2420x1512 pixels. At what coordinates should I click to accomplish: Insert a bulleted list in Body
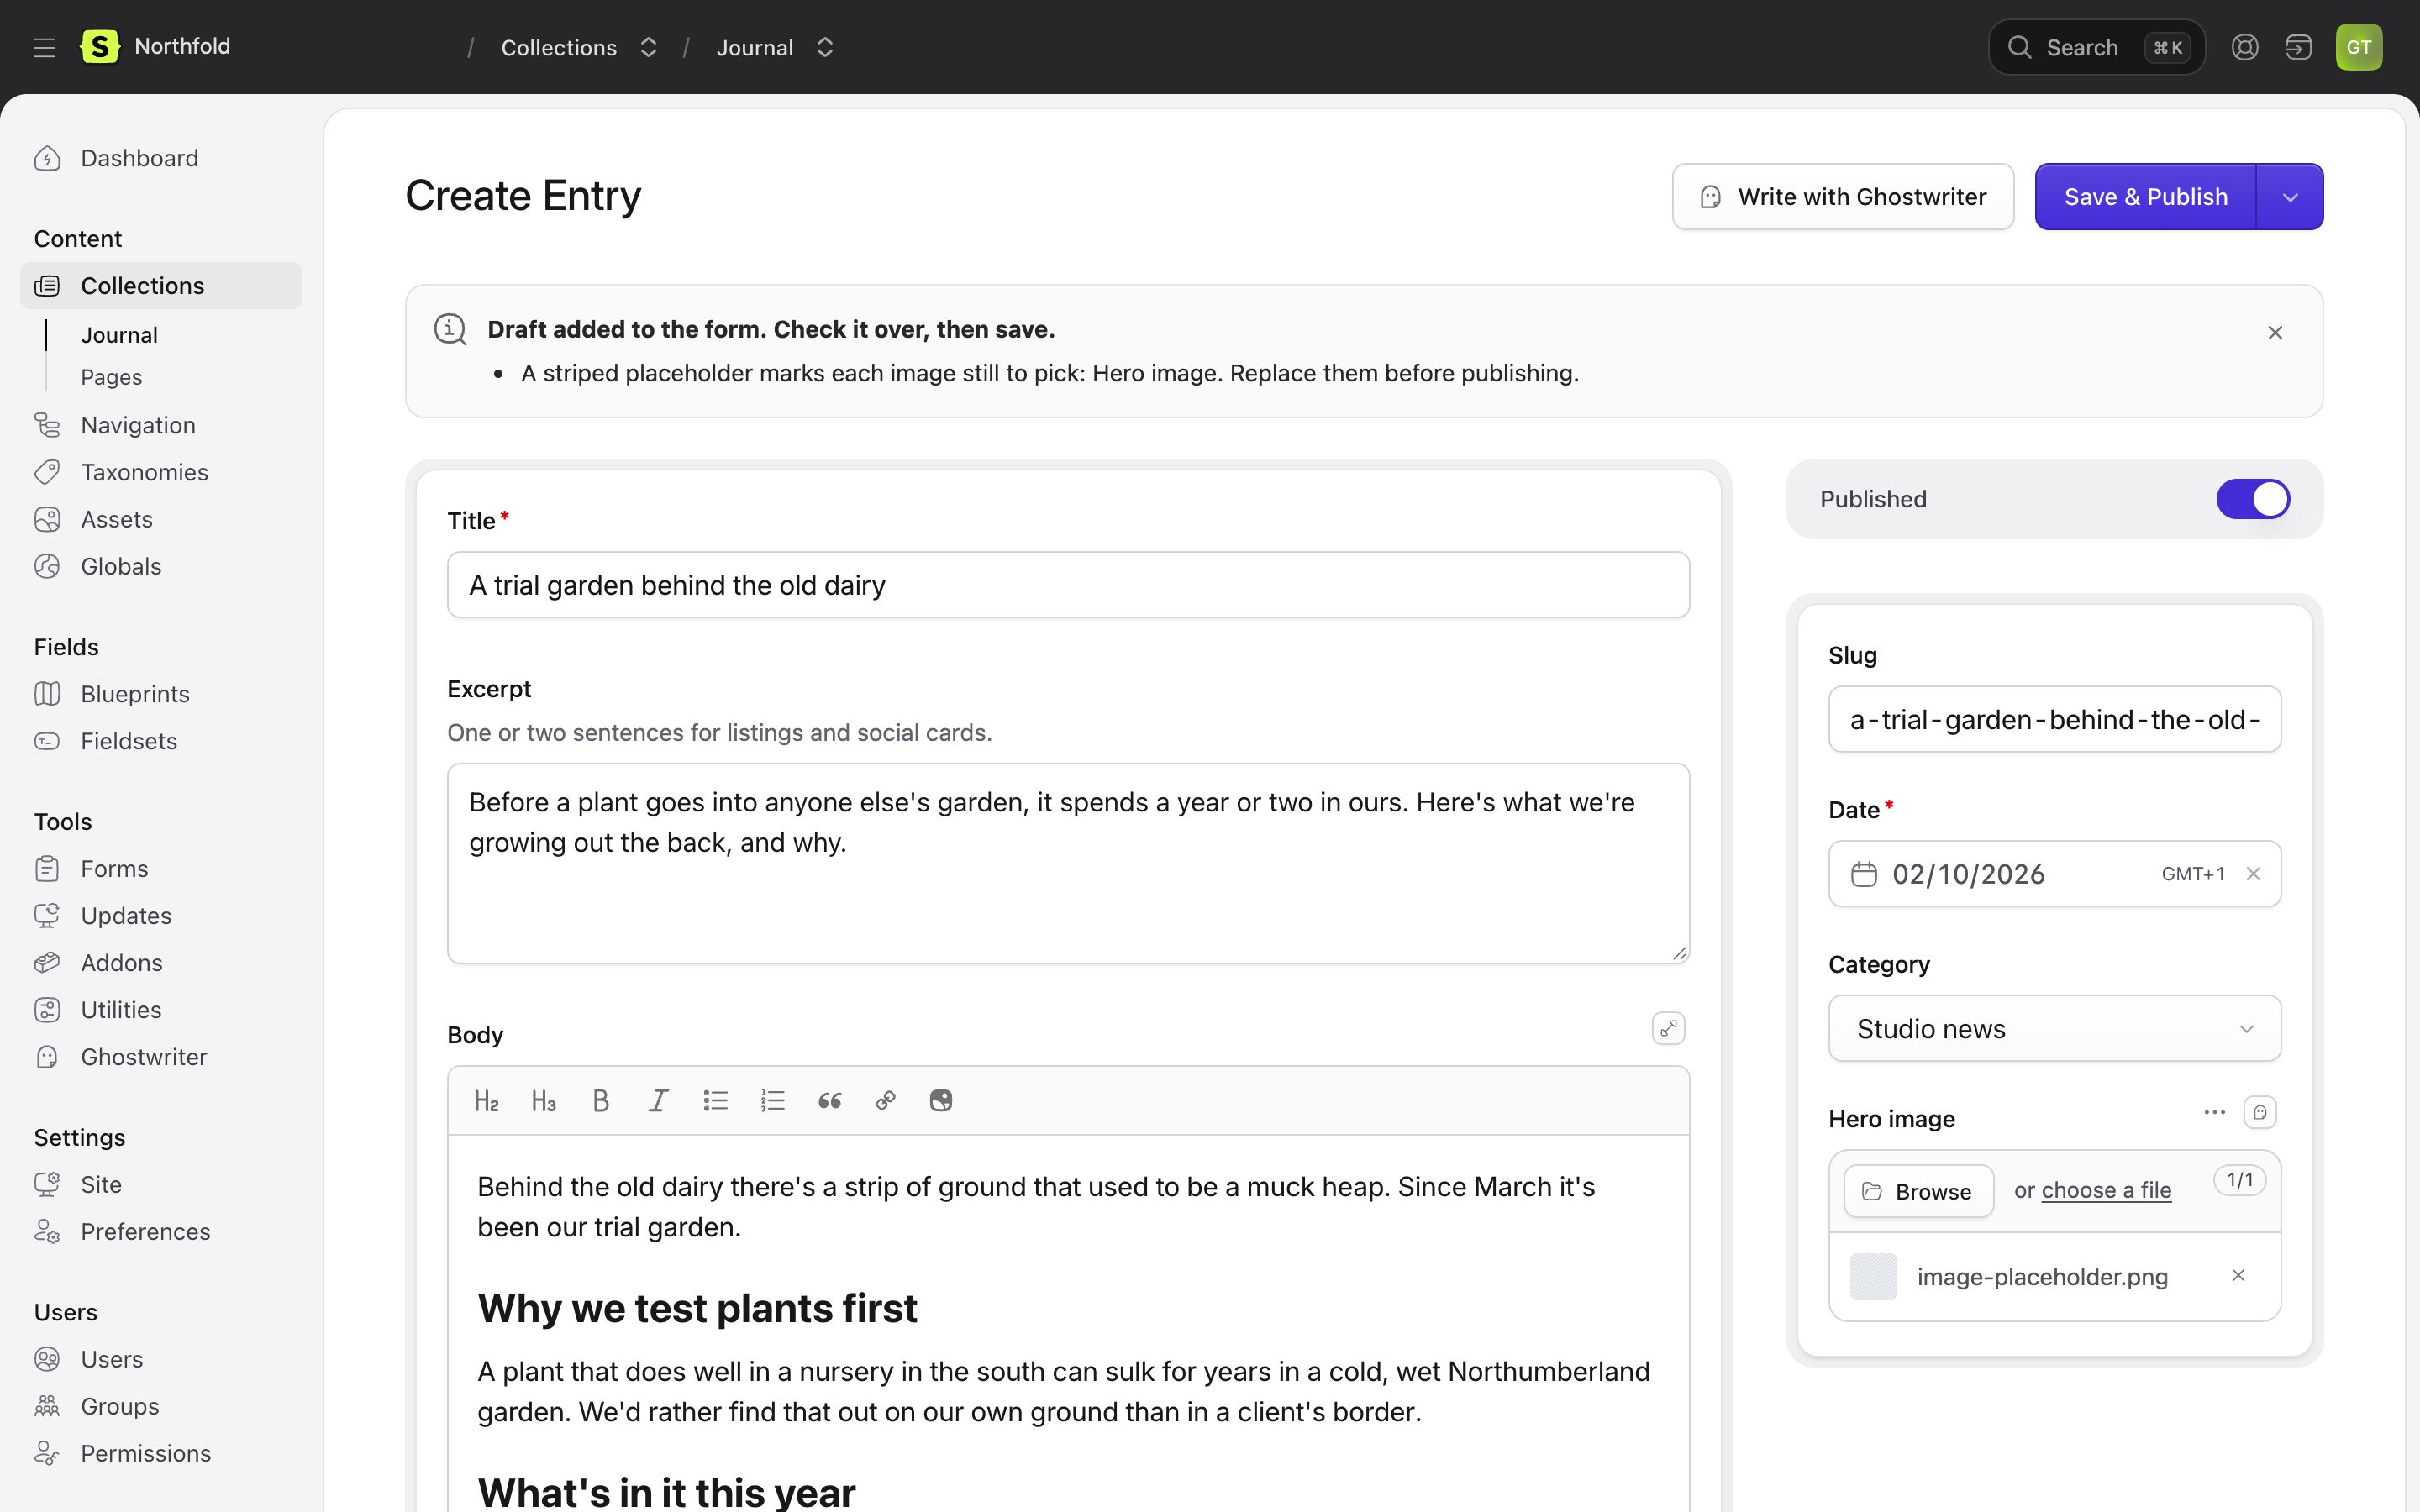(x=715, y=1101)
